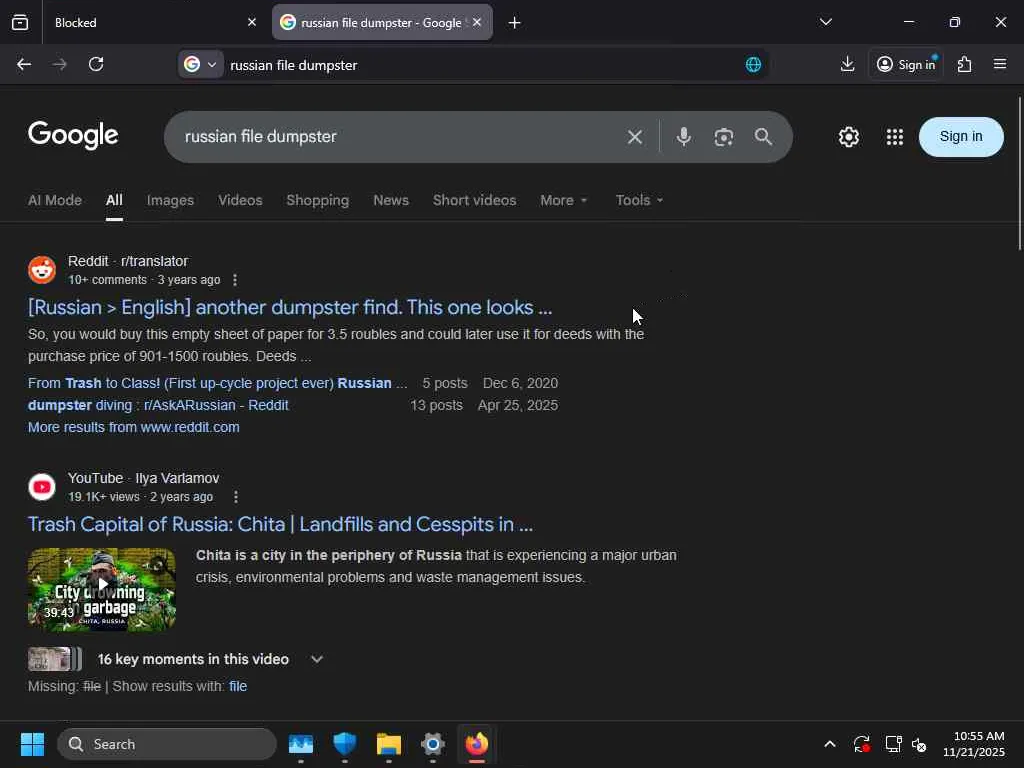1024x768 pixels.
Task: Expand the More search filters
Action: pyautogui.click(x=564, y=200)
